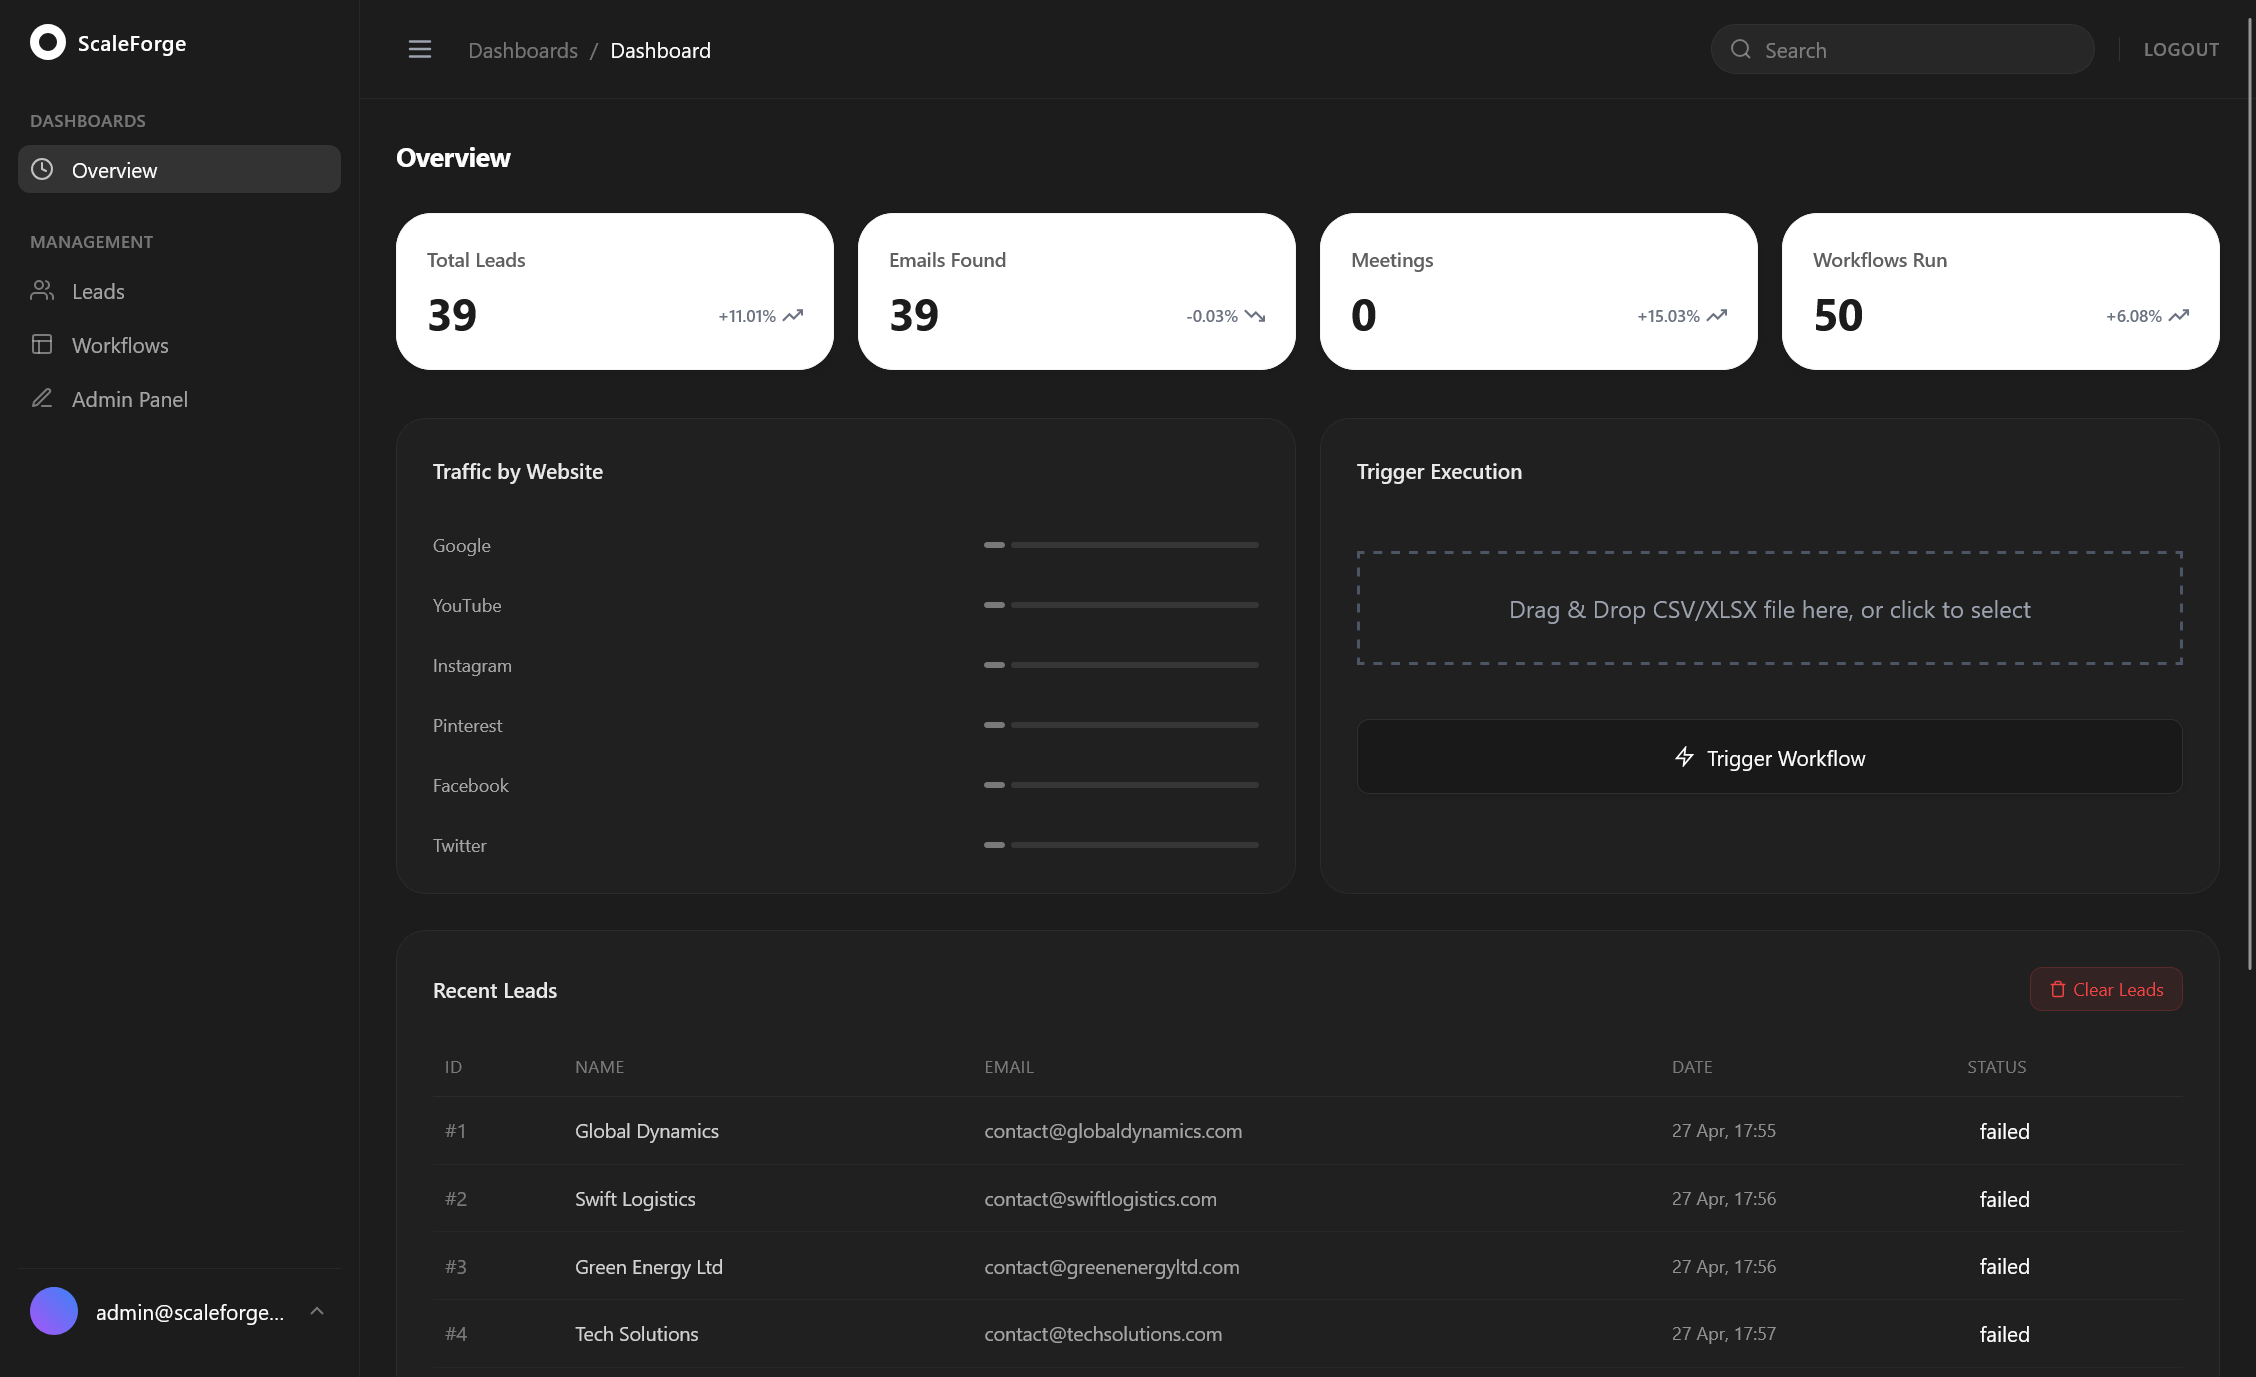Click the ScaleForge logo circle
Viewport: 2256px width, 1377px height.
click(48, 43)
